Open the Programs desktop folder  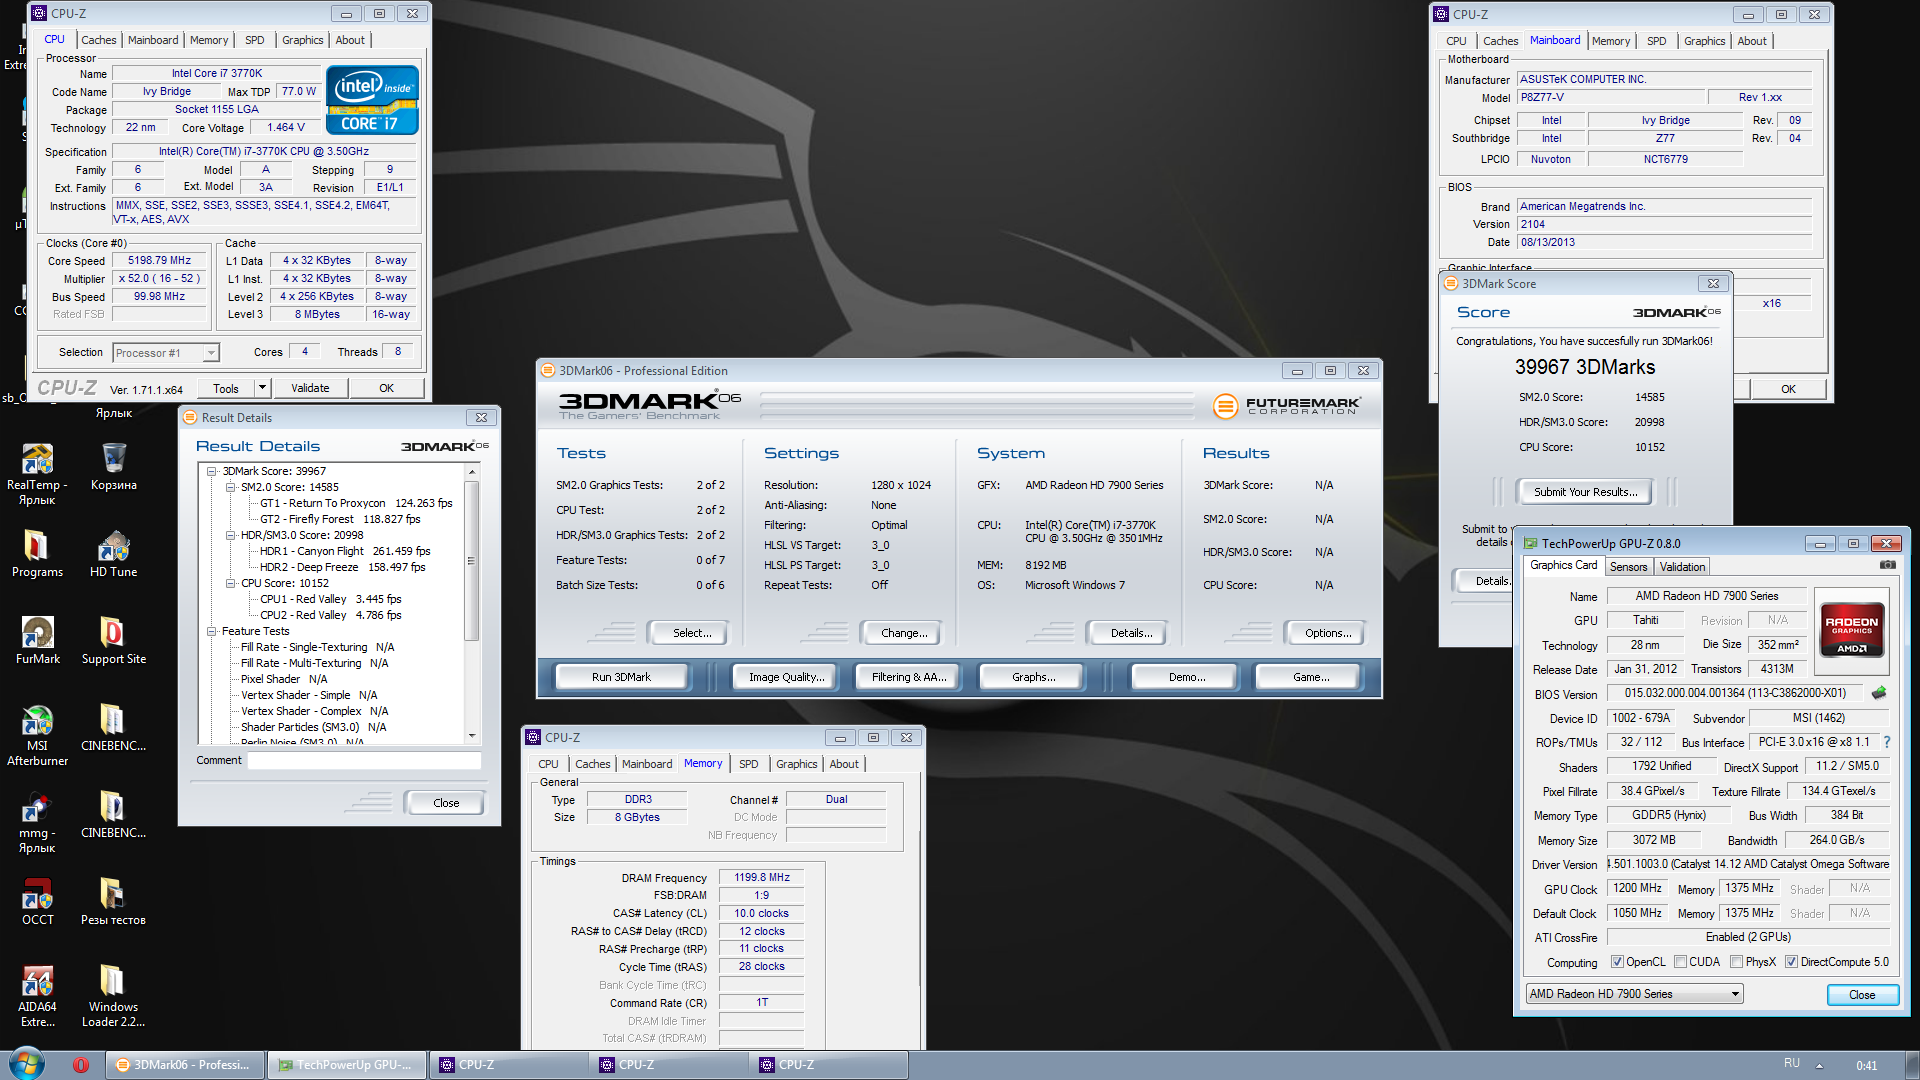[x=37, y=553]
